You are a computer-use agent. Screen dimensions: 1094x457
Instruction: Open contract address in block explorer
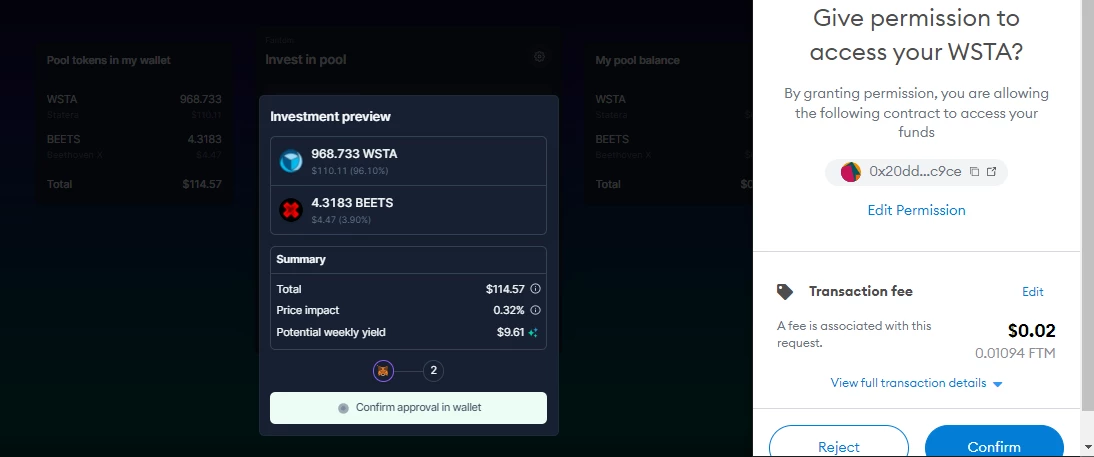(991, 172)
